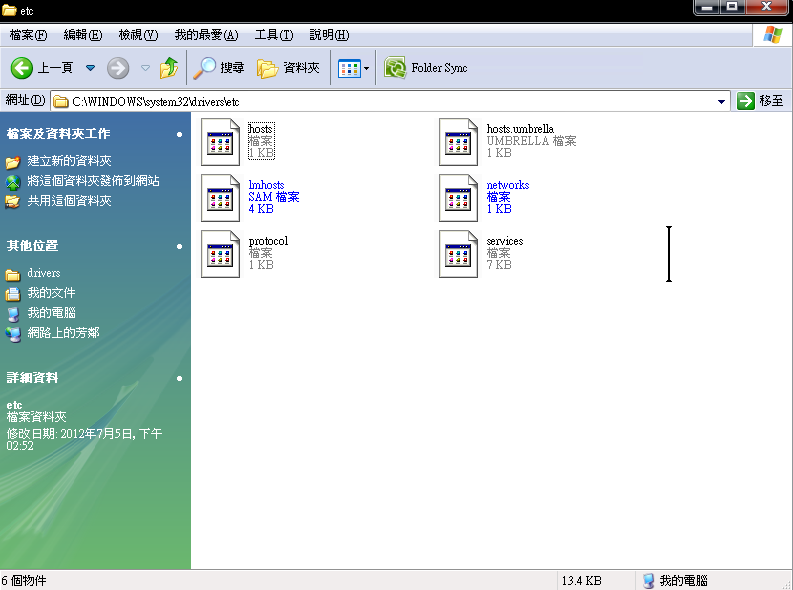Go up one folder level

coord(169,68)
